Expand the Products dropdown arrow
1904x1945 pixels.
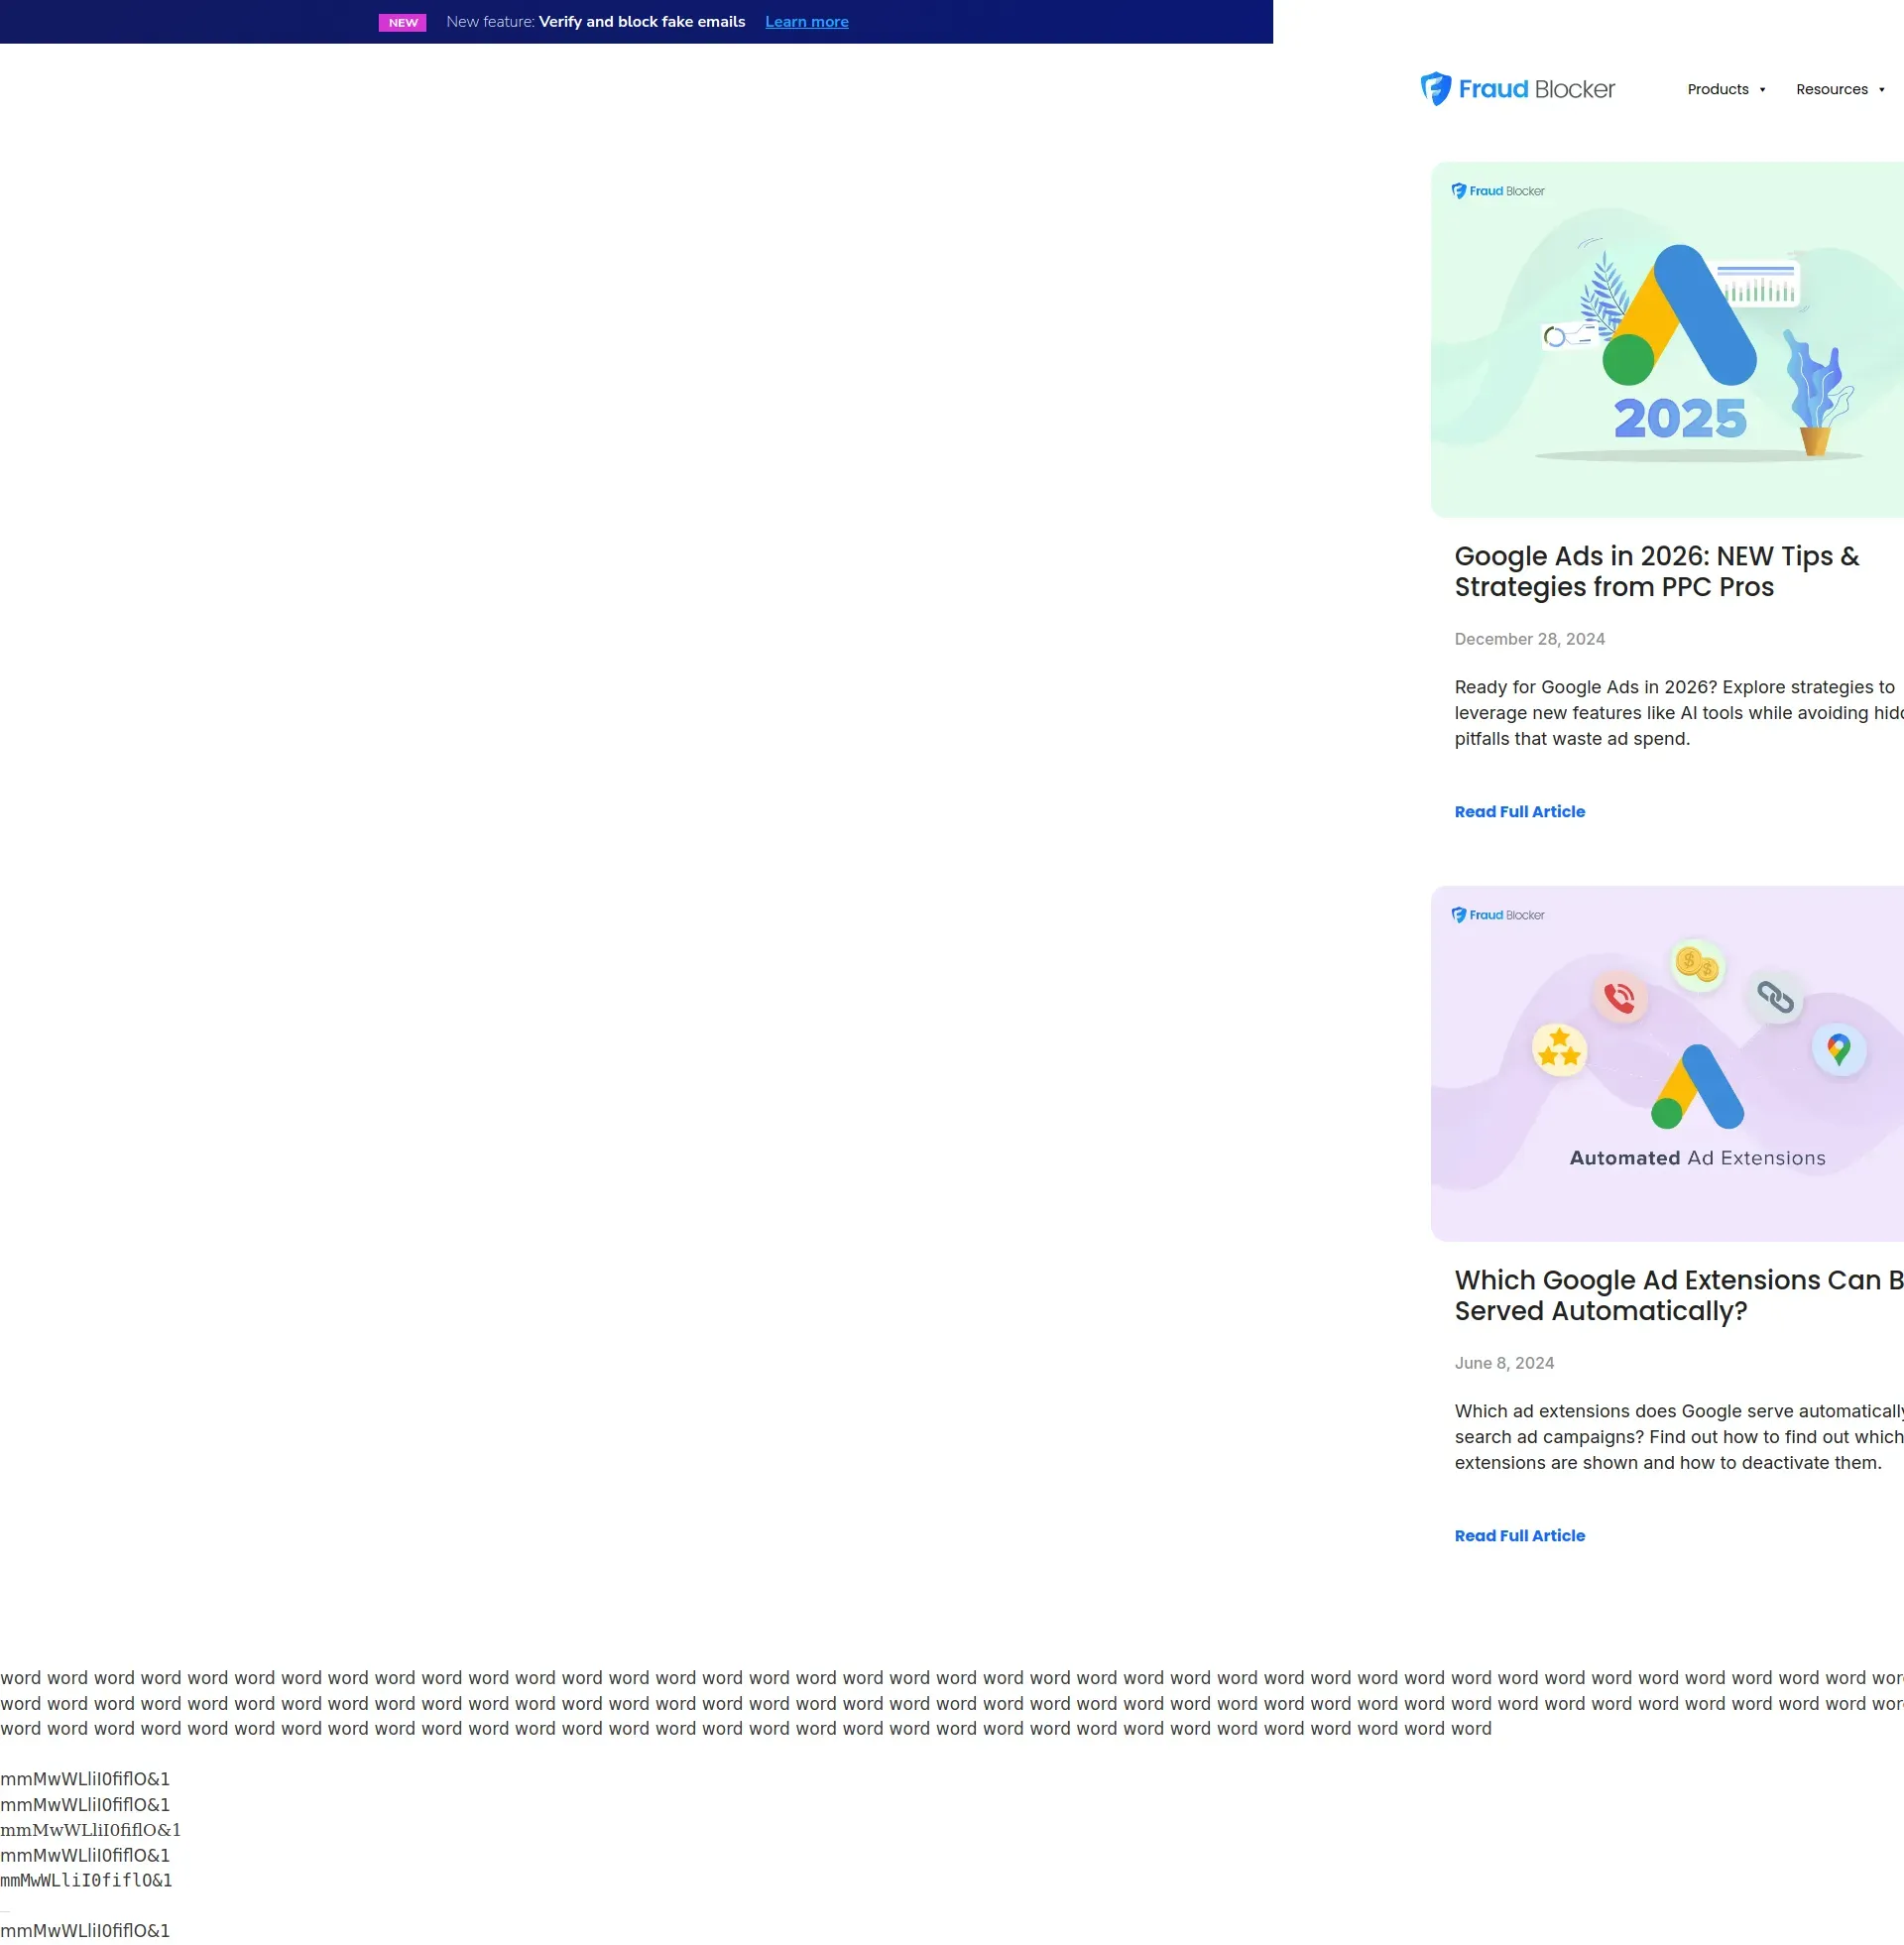pyautogui.click(x=1762, y=90)
